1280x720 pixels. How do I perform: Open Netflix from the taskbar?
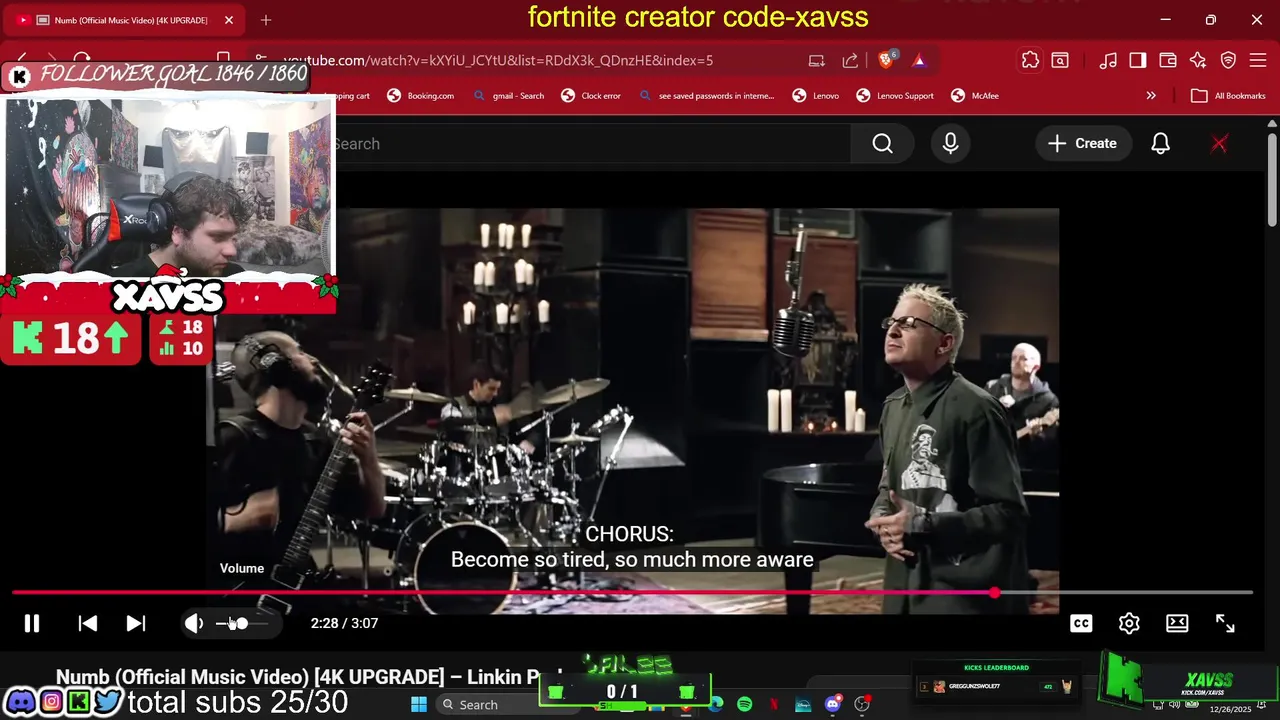tap(774, 705)
